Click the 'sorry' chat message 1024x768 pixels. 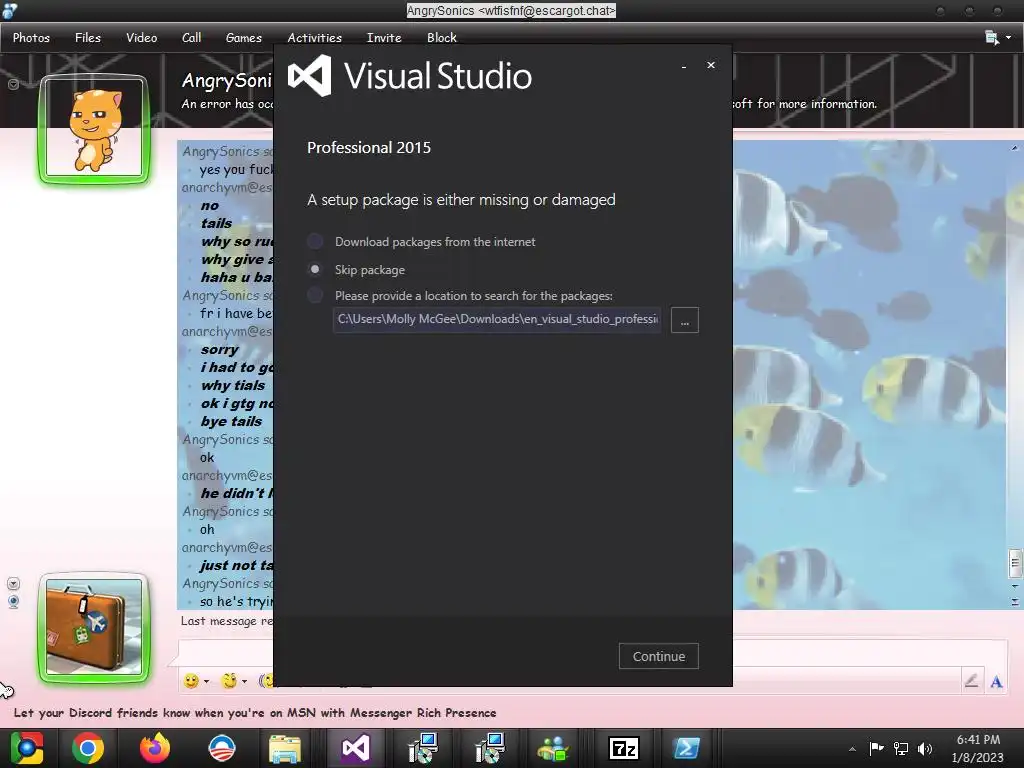(219, 349)
